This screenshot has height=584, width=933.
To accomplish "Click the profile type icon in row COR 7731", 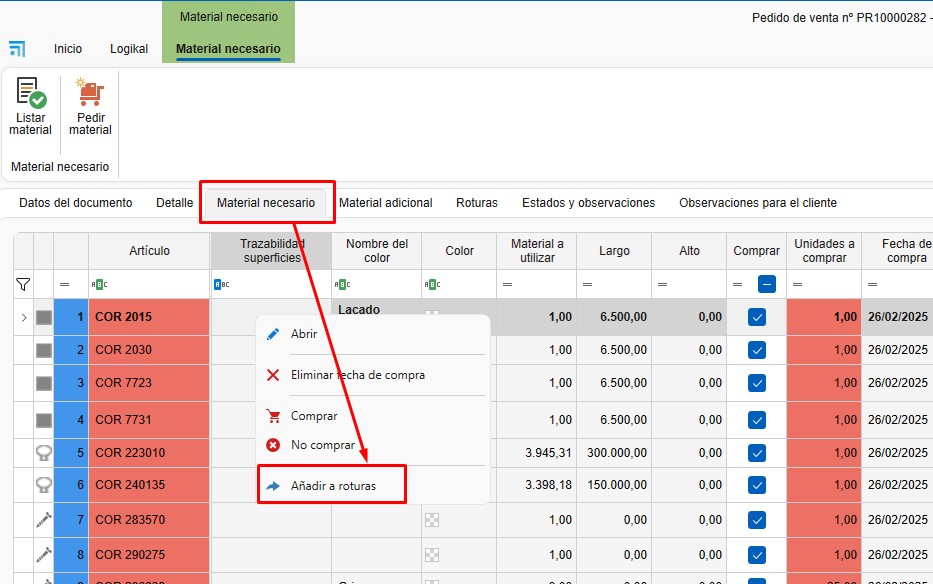I will point(44,420).
